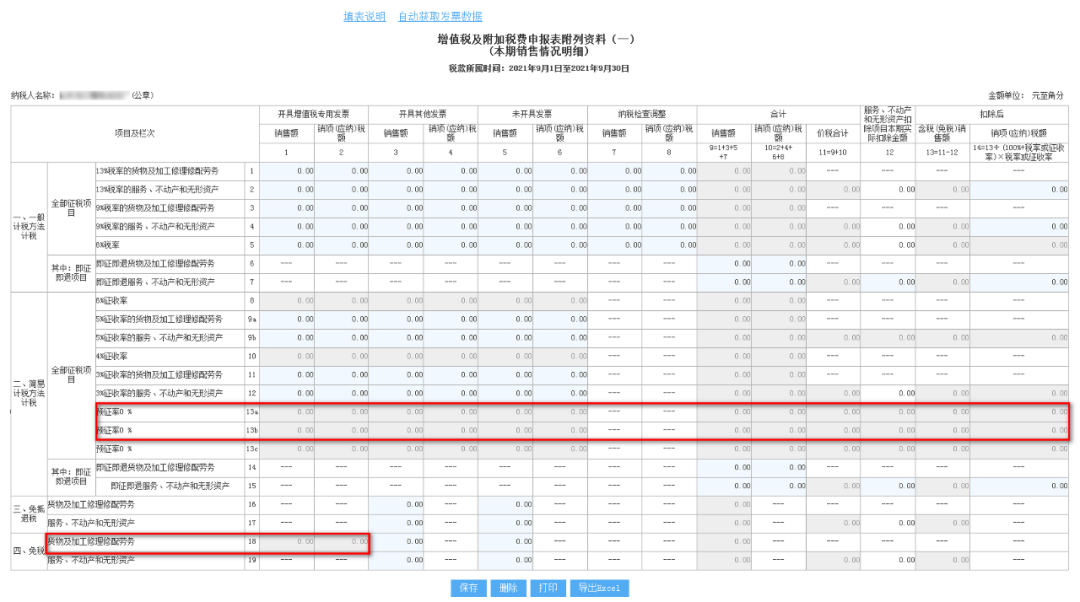
Task: Select row 6 合计 tax field (column 10)
Action: click(x=779, y=264)
